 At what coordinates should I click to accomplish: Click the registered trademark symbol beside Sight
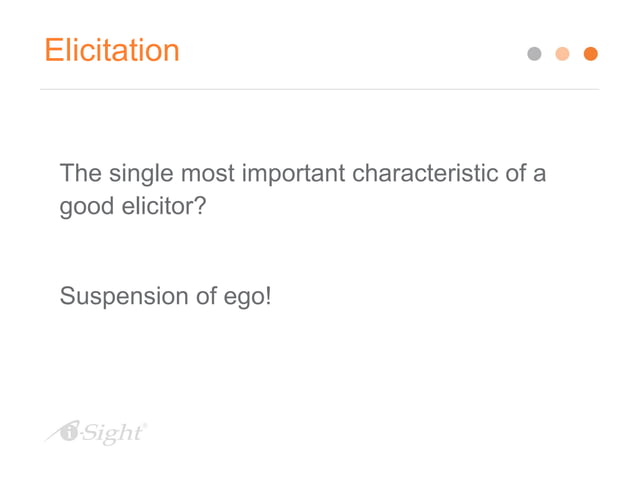145,425
